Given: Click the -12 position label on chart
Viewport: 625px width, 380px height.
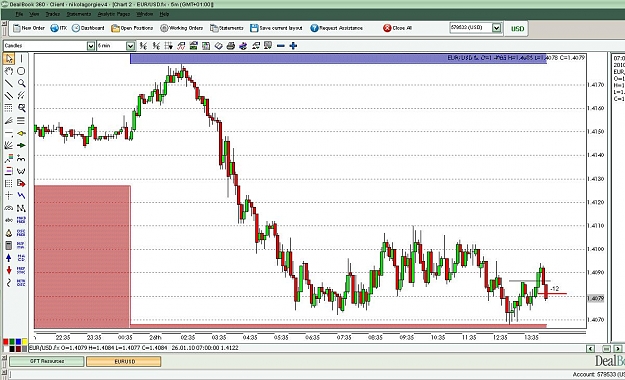Looking at the screenshot, I should point(554,288).
